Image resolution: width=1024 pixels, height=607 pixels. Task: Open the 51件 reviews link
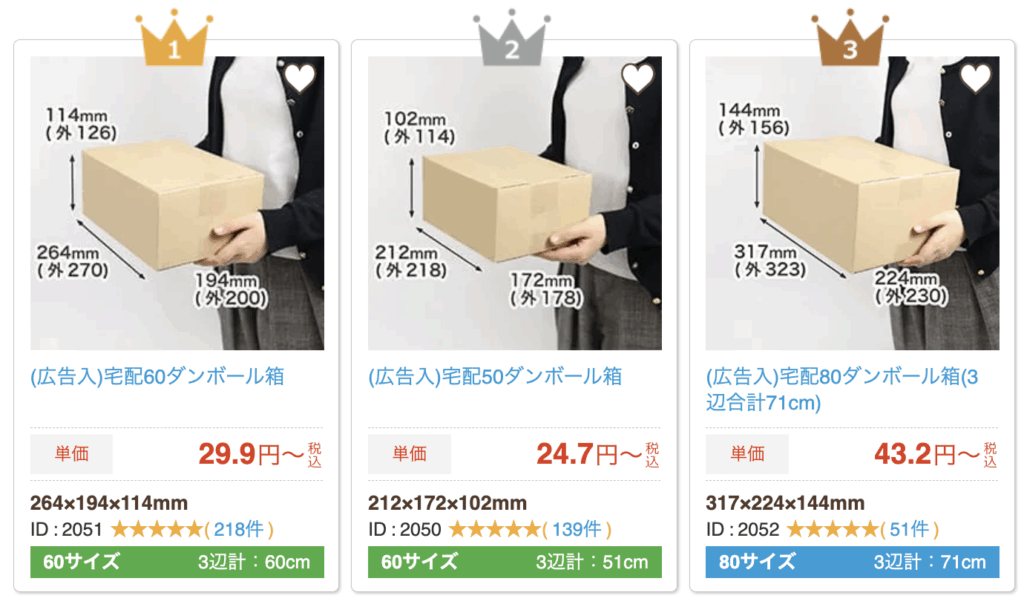[909, 529]
